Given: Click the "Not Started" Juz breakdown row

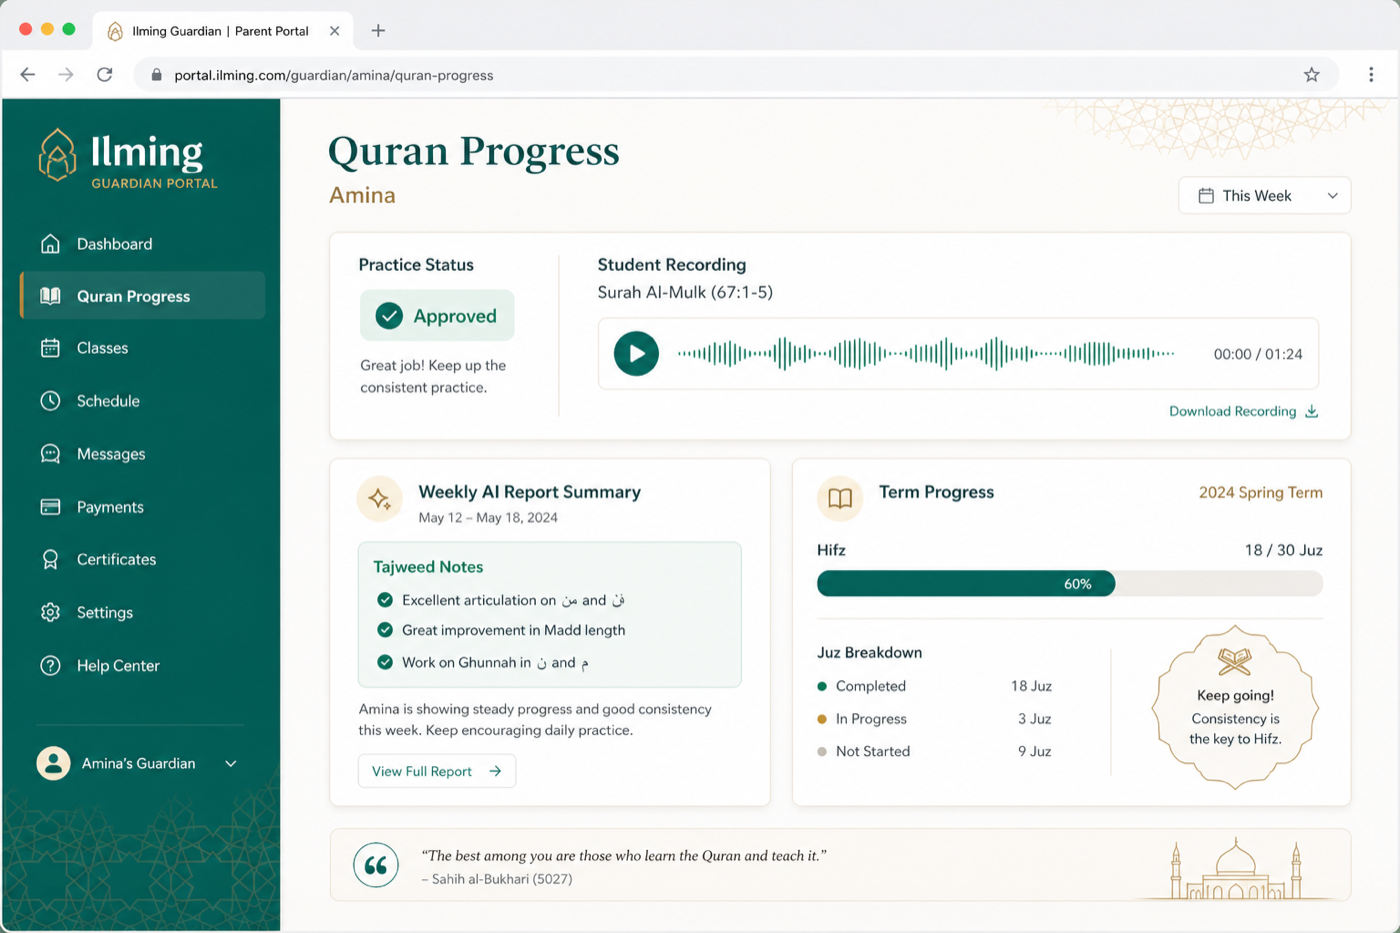Looking at the screenshot, I should click(934, 751).
